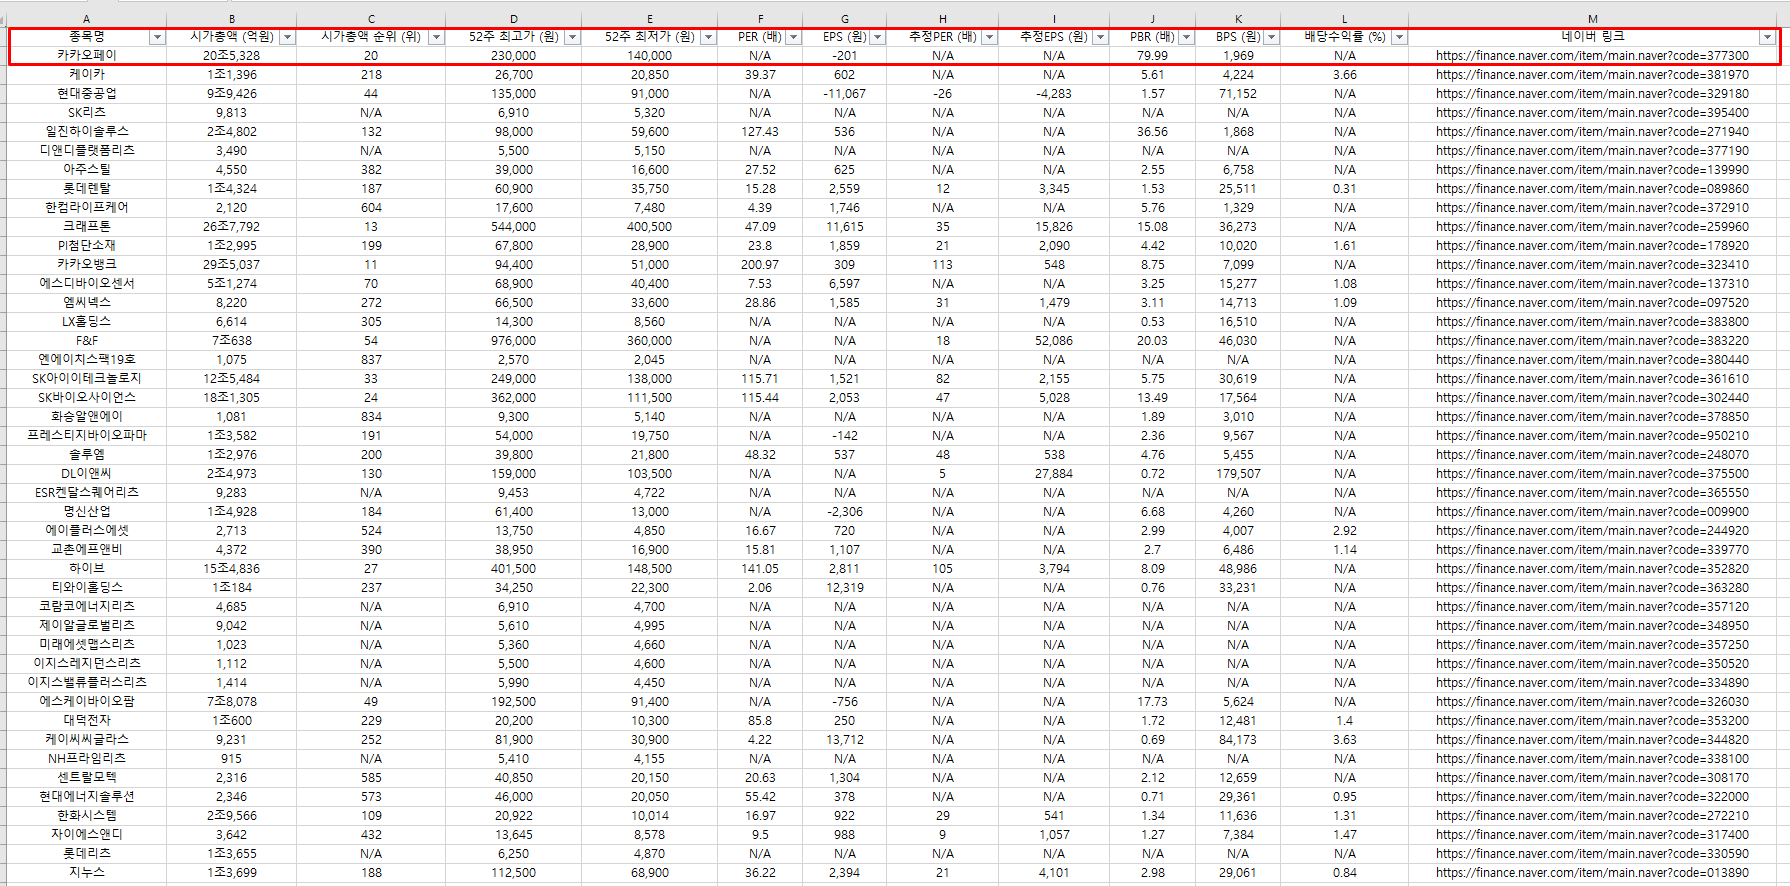Viewport: 1790px width, 886px height.
Task: Select column G header
Action: click(845, 19)
